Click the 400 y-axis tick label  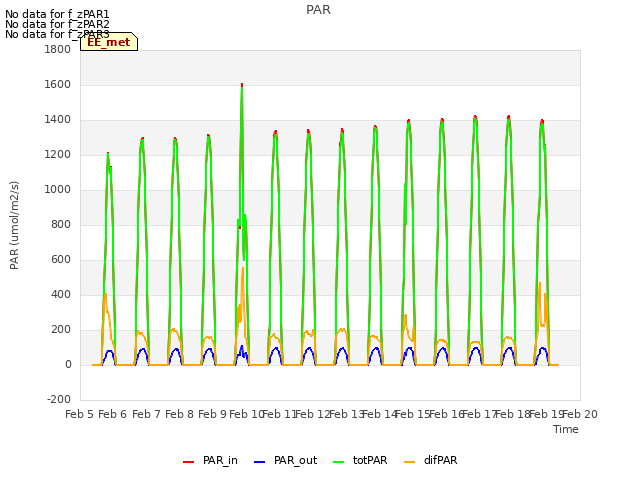pyautogui.click(x=61, y=295)
